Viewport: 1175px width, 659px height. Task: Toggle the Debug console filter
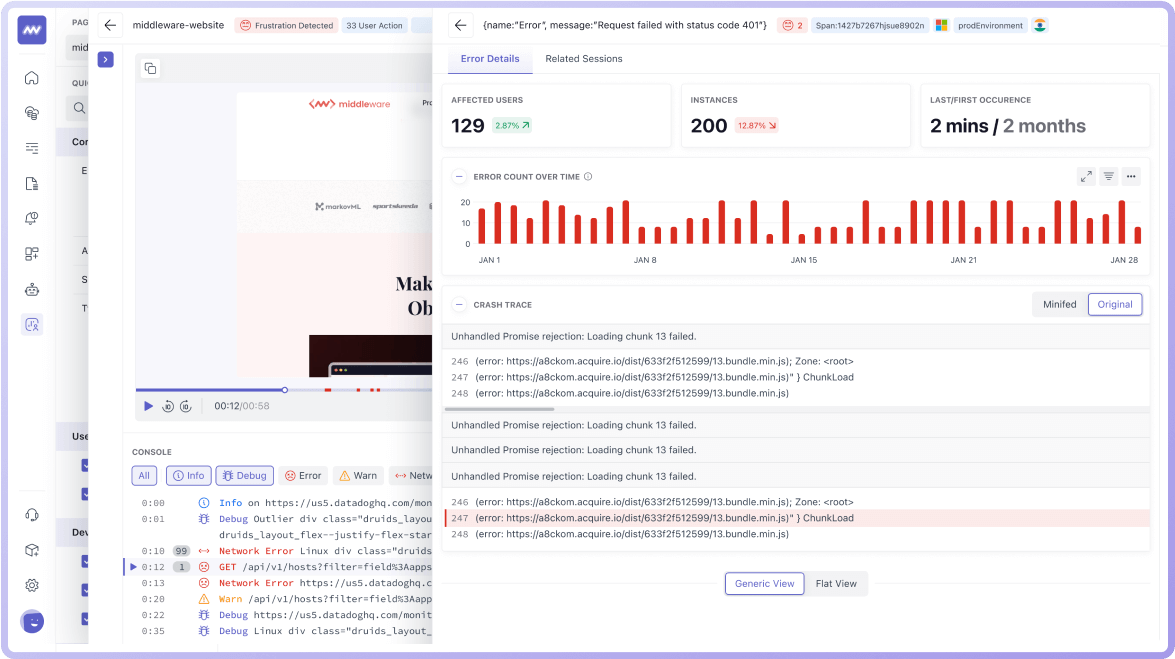coord(244,476)
